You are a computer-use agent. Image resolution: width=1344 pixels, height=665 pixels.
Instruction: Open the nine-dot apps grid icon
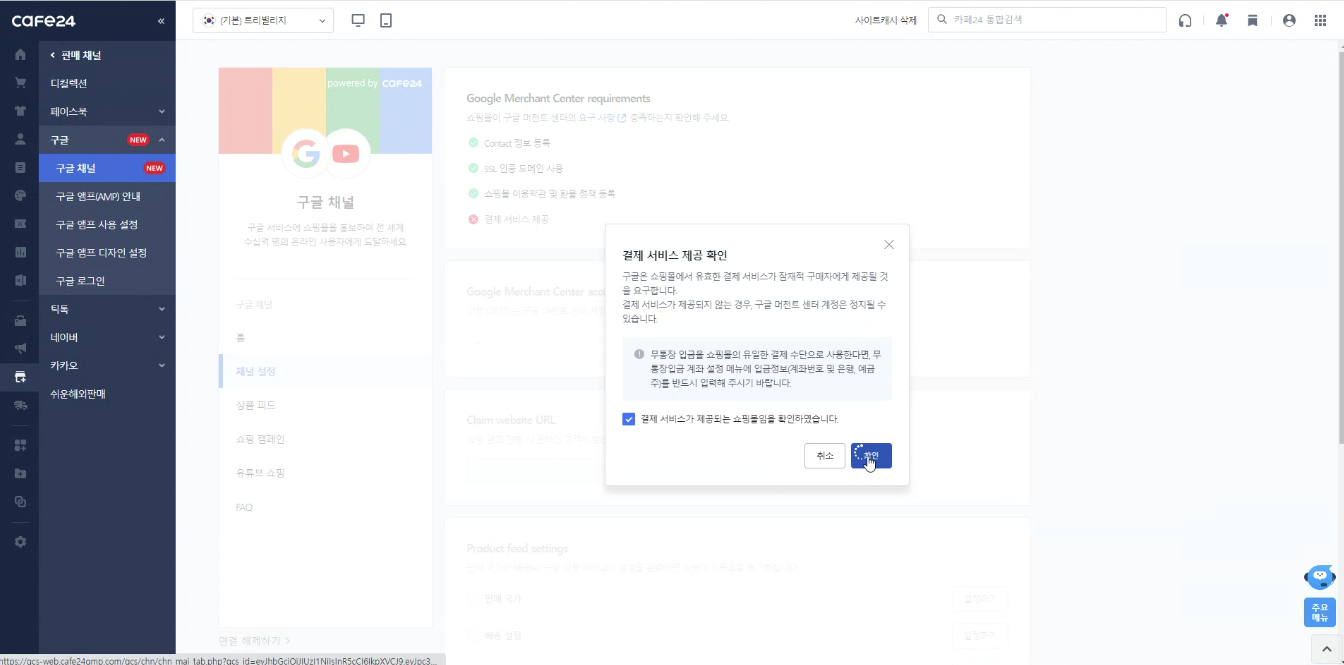pyautogui.click(x=1319, y=20)
